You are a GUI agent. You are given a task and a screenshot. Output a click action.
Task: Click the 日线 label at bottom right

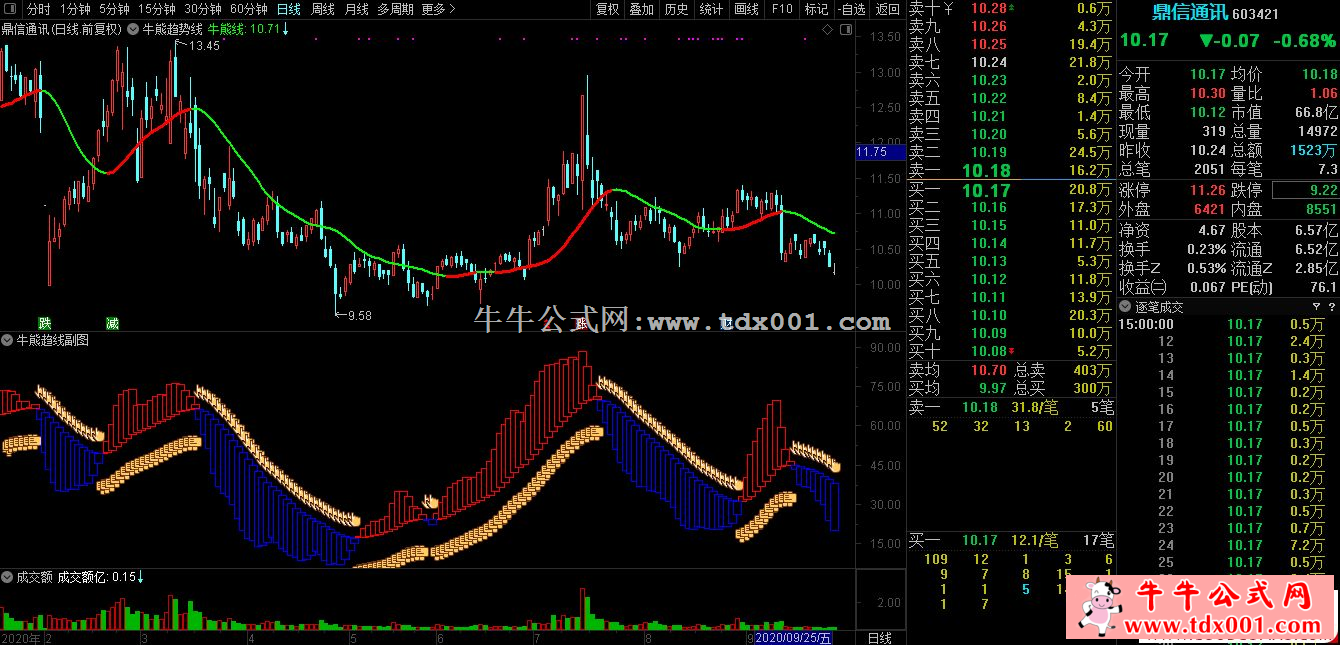point(880,637)
